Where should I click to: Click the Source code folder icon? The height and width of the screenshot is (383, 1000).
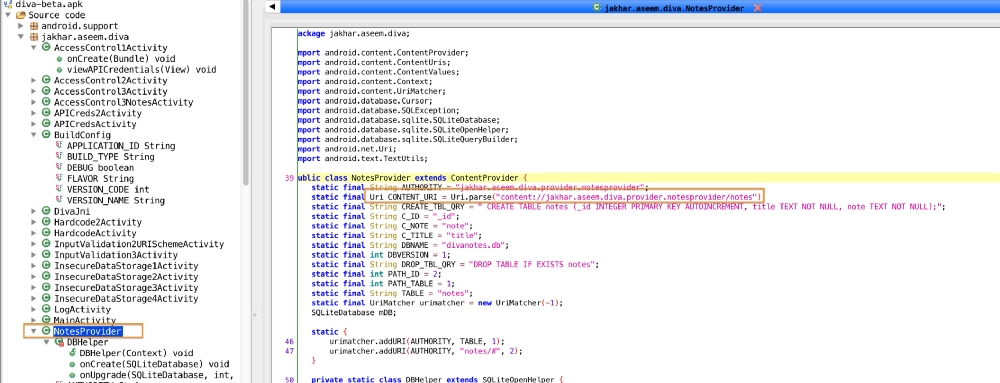(x=21, y=15)
